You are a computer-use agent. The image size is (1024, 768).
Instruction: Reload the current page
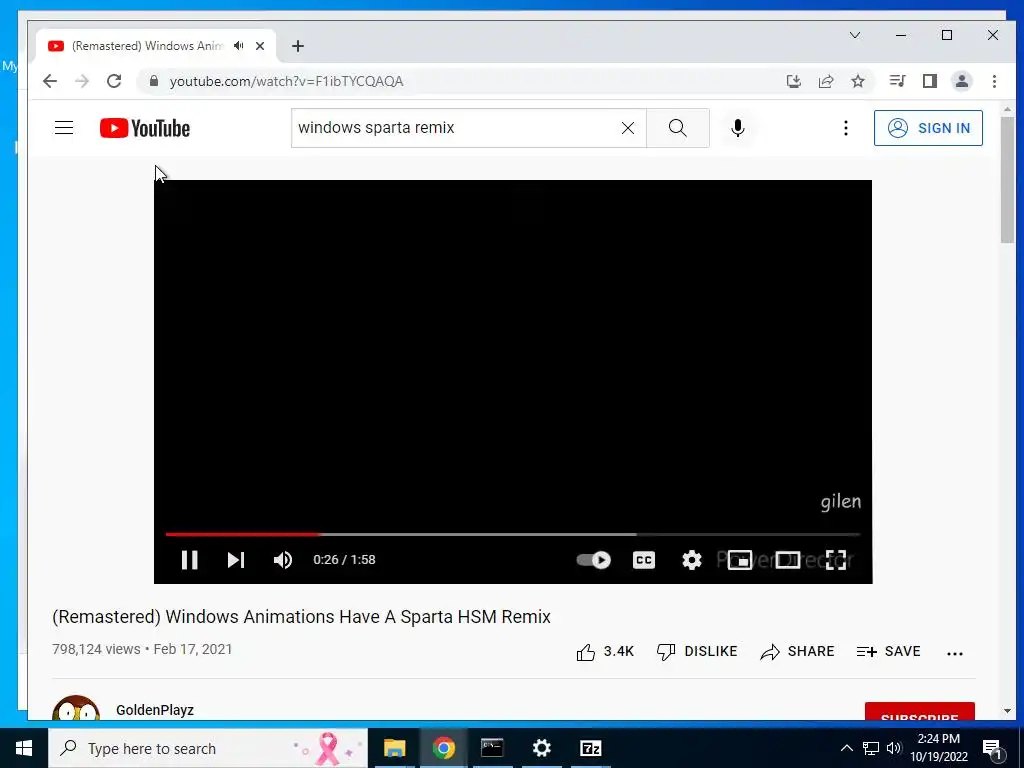(x=114, y=81)
